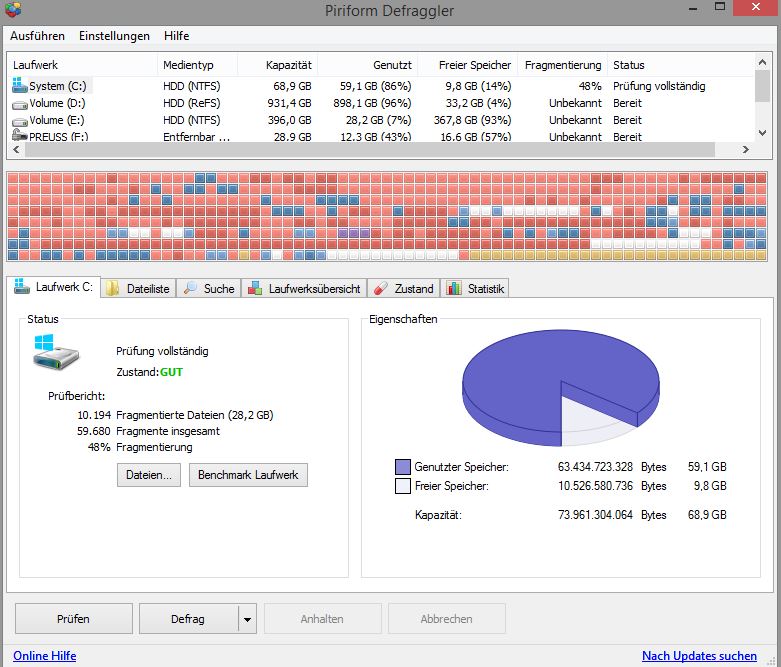
Task: Click the Defrag button
Action: (188, 619)
